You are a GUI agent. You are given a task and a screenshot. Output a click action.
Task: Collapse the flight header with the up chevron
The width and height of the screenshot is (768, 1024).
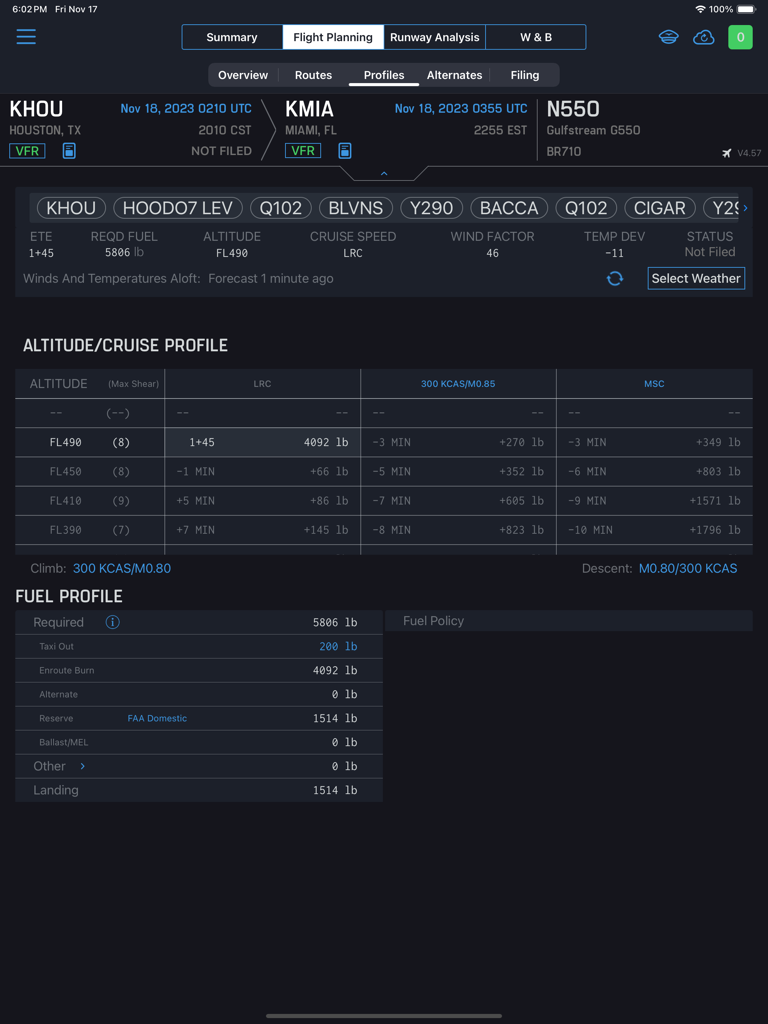384,173
